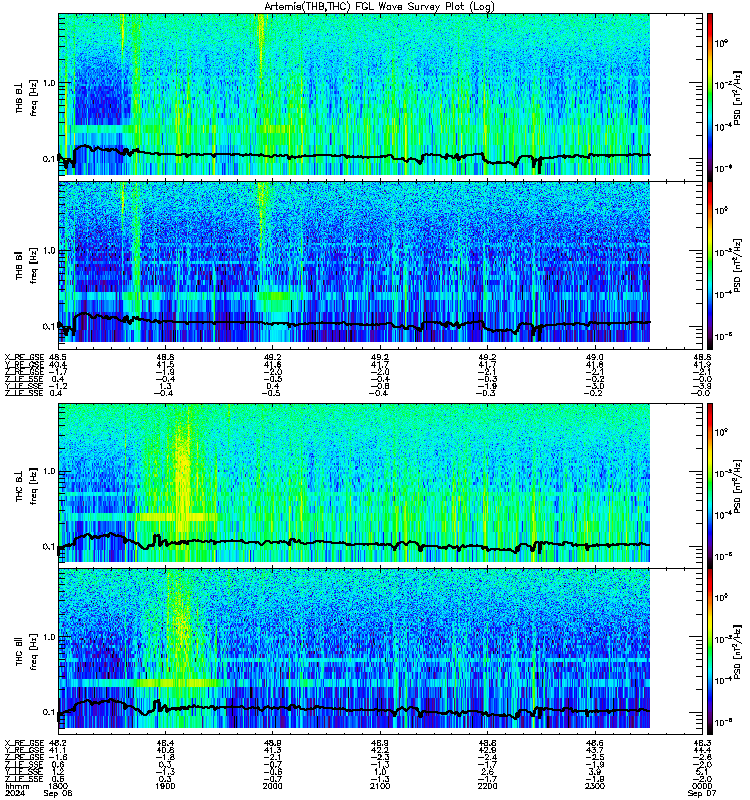Click the 2100 time tick label
Screen dimensions: 750x800
pos(380,786)
